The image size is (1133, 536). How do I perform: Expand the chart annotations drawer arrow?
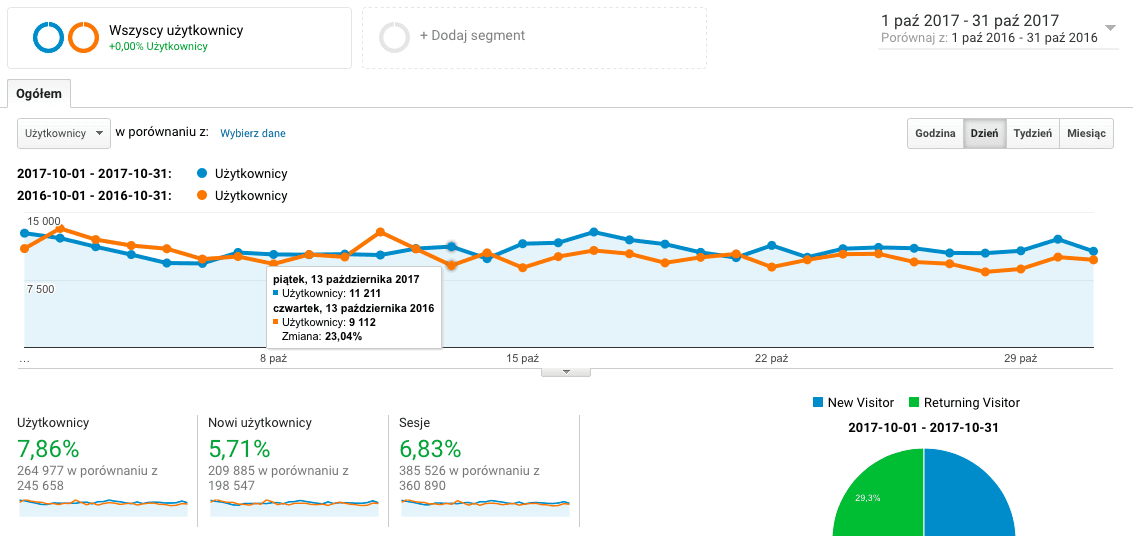tap(566, 372)
